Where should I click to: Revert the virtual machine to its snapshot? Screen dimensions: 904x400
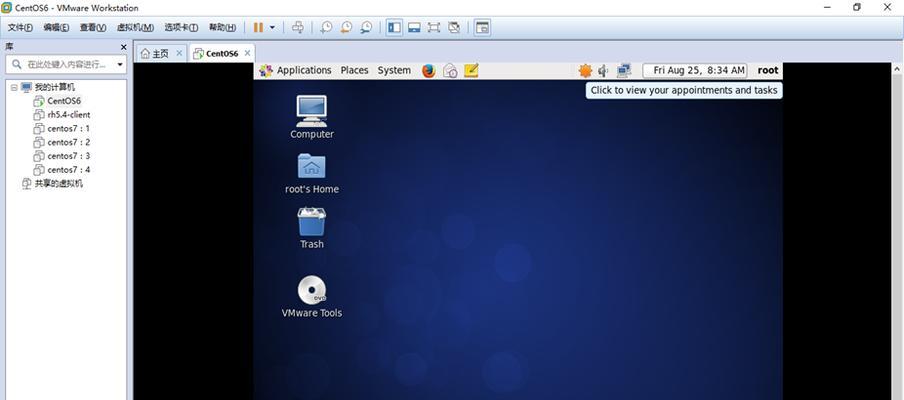(x=346, y=27)
